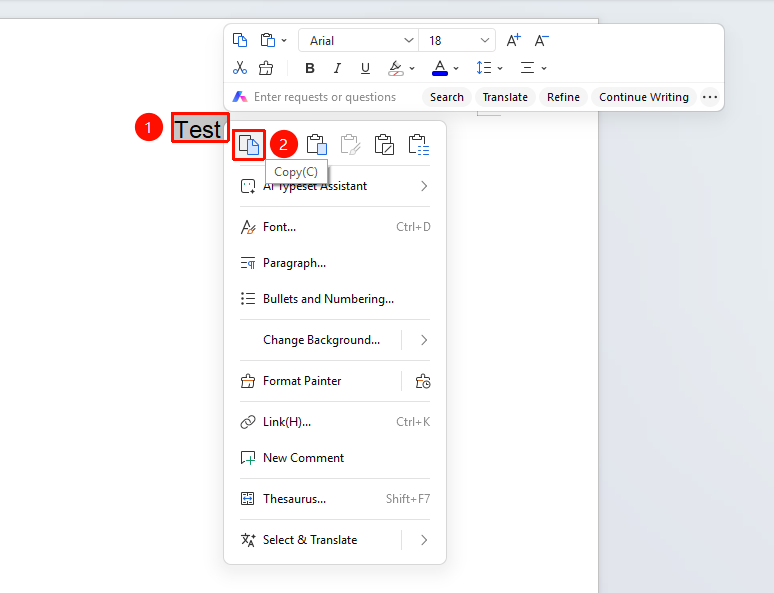Open the Link(H)... menu entry
Screen dimensions: 774x593
335,422
